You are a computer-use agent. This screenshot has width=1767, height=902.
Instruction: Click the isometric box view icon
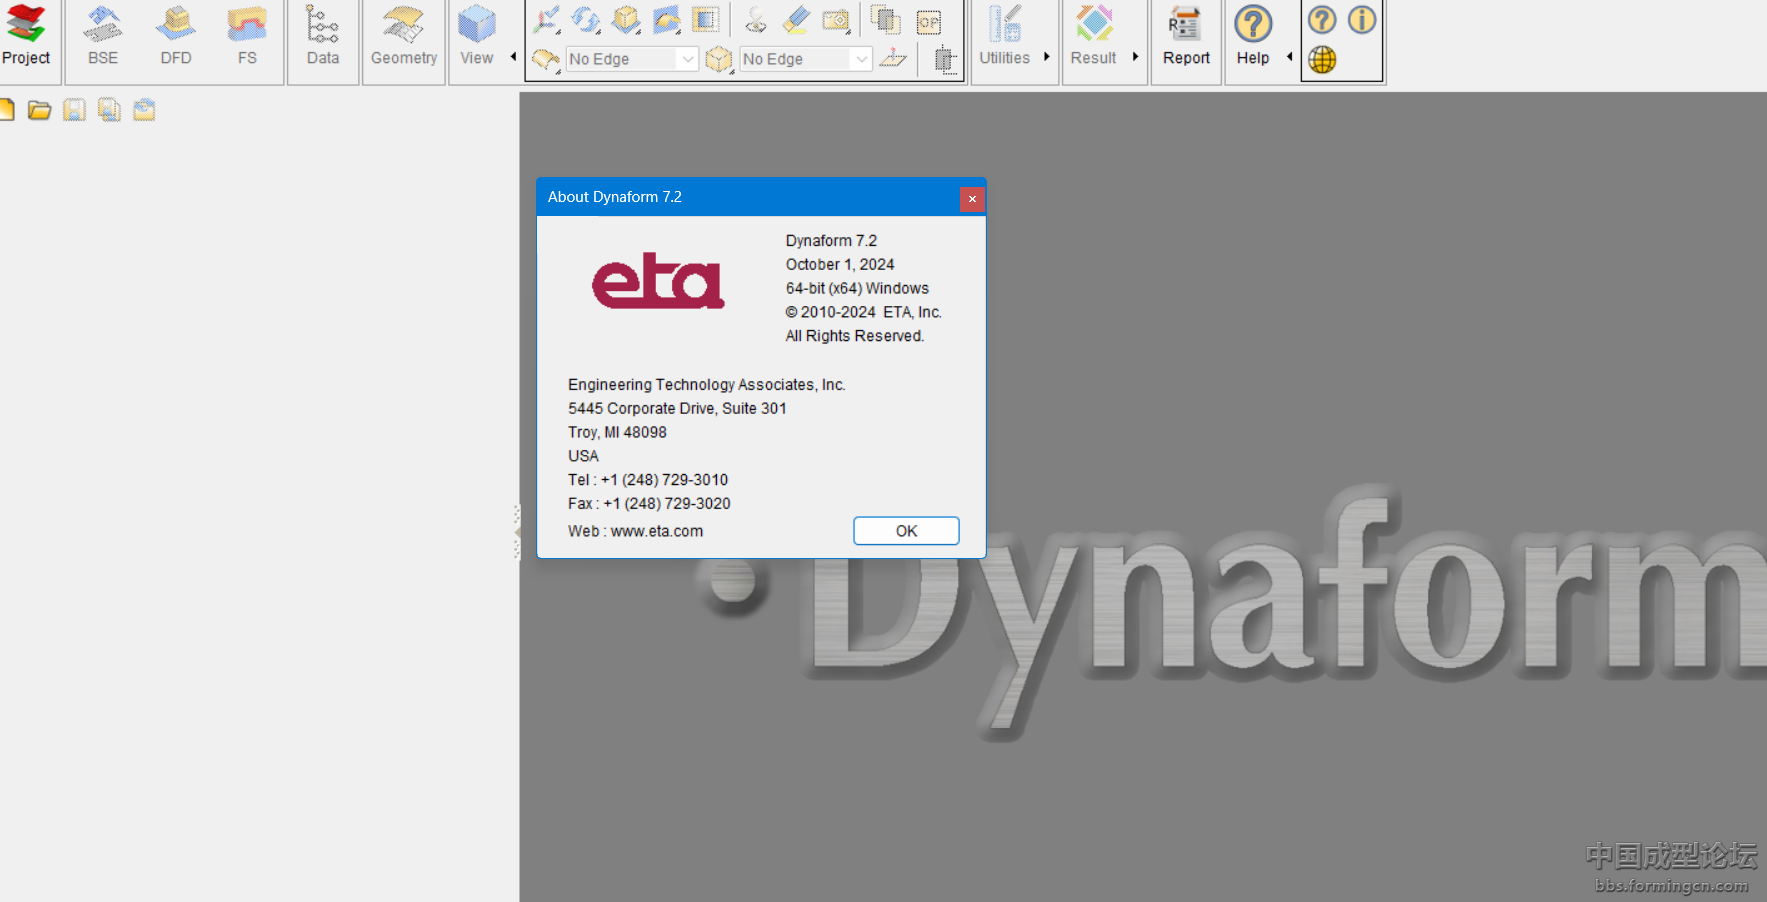626,20
